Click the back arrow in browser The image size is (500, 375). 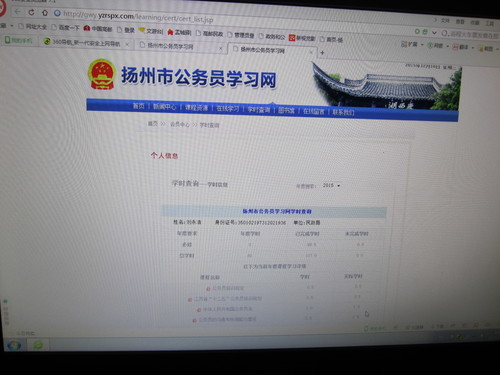[18, 12]
